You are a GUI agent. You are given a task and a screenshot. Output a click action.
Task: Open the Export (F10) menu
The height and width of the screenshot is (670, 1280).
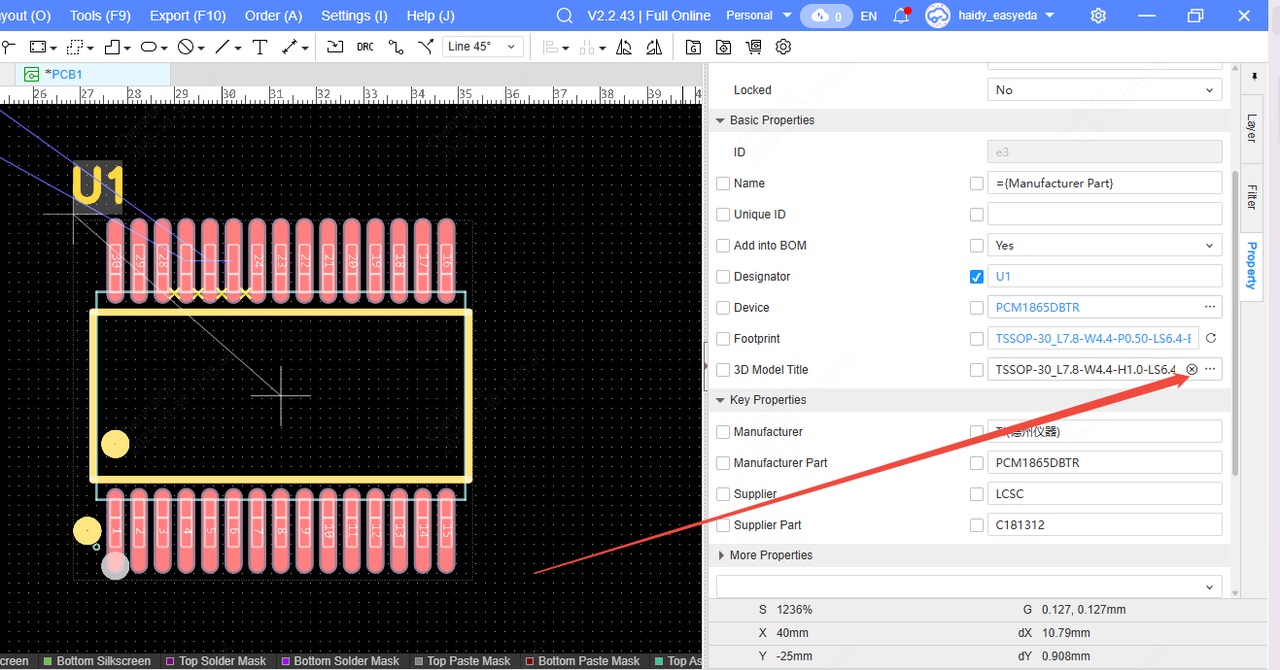point(187,16)
